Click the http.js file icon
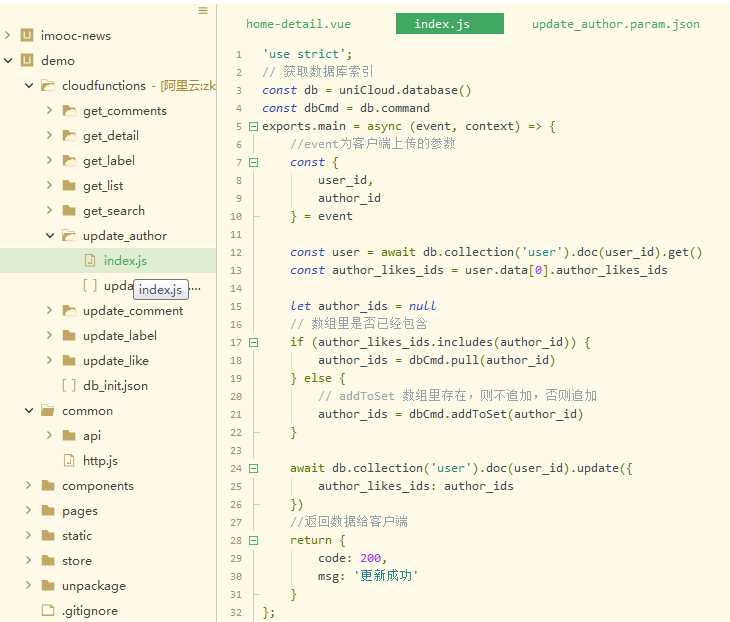 pos(69,460)
